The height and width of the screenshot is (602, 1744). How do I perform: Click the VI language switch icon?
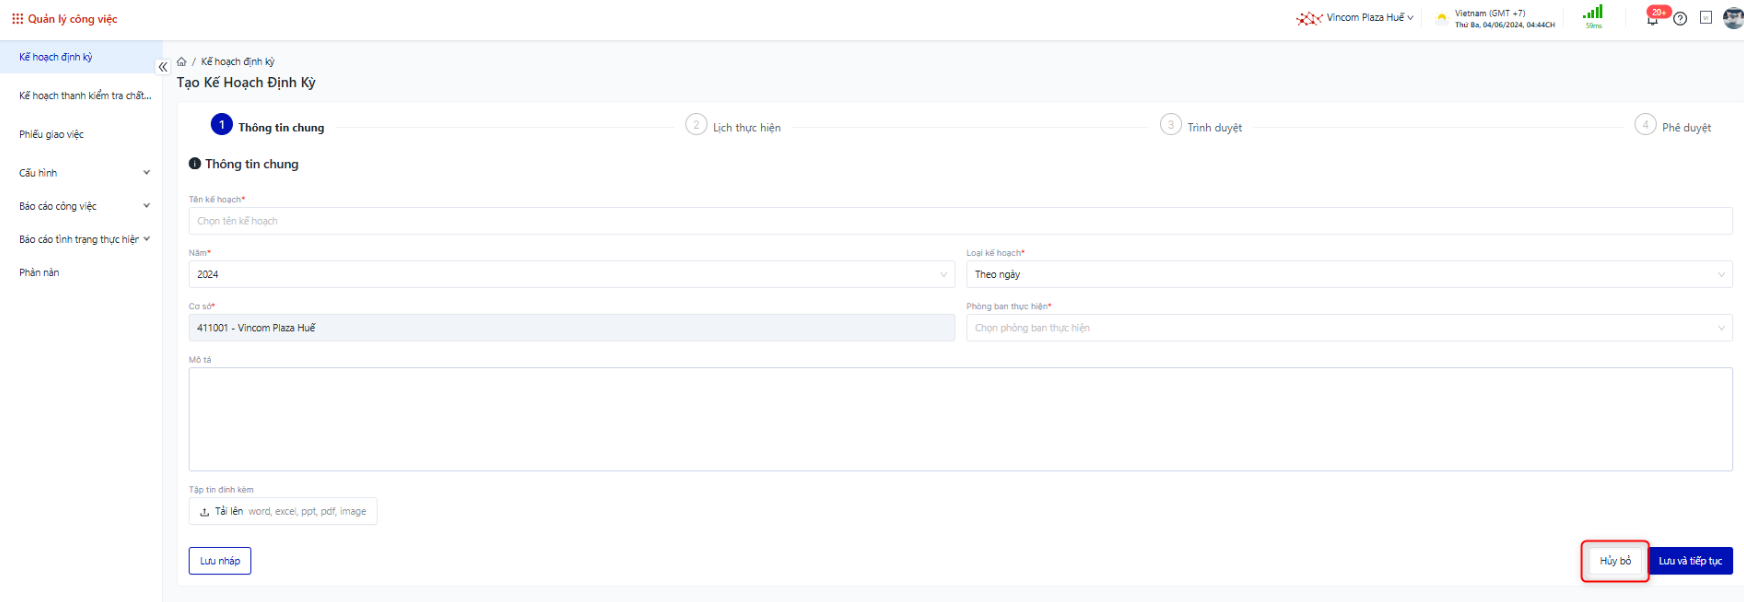tap(1706, 18)
